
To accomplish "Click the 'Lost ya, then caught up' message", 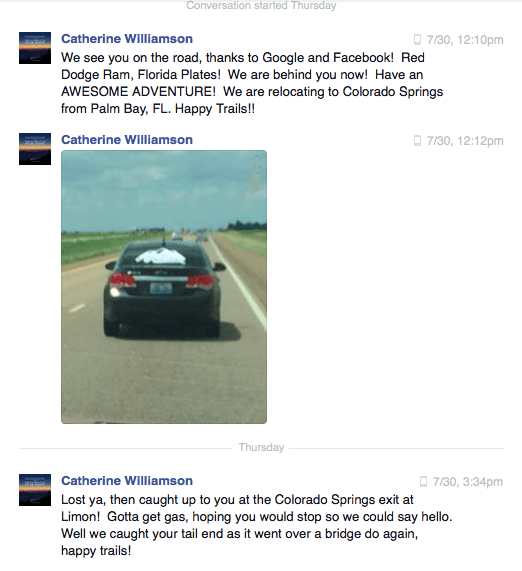I will (257, 525).
